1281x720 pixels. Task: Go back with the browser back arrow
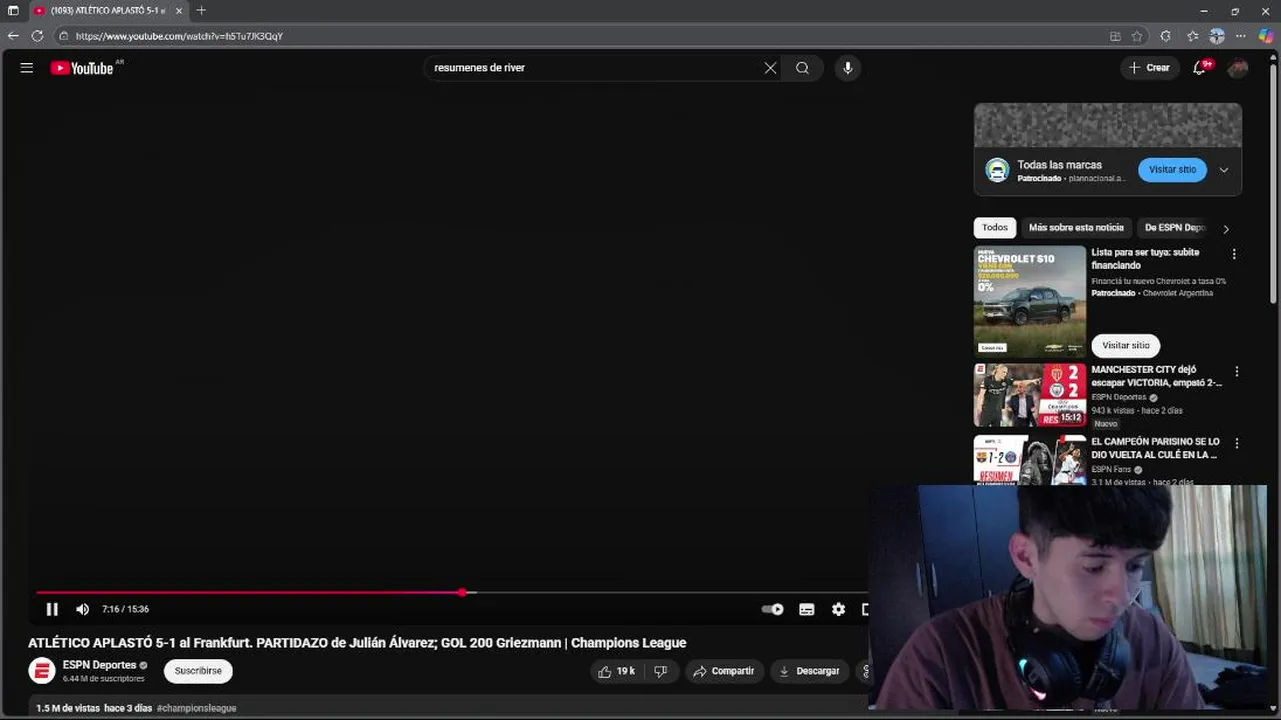click(13, 36)
